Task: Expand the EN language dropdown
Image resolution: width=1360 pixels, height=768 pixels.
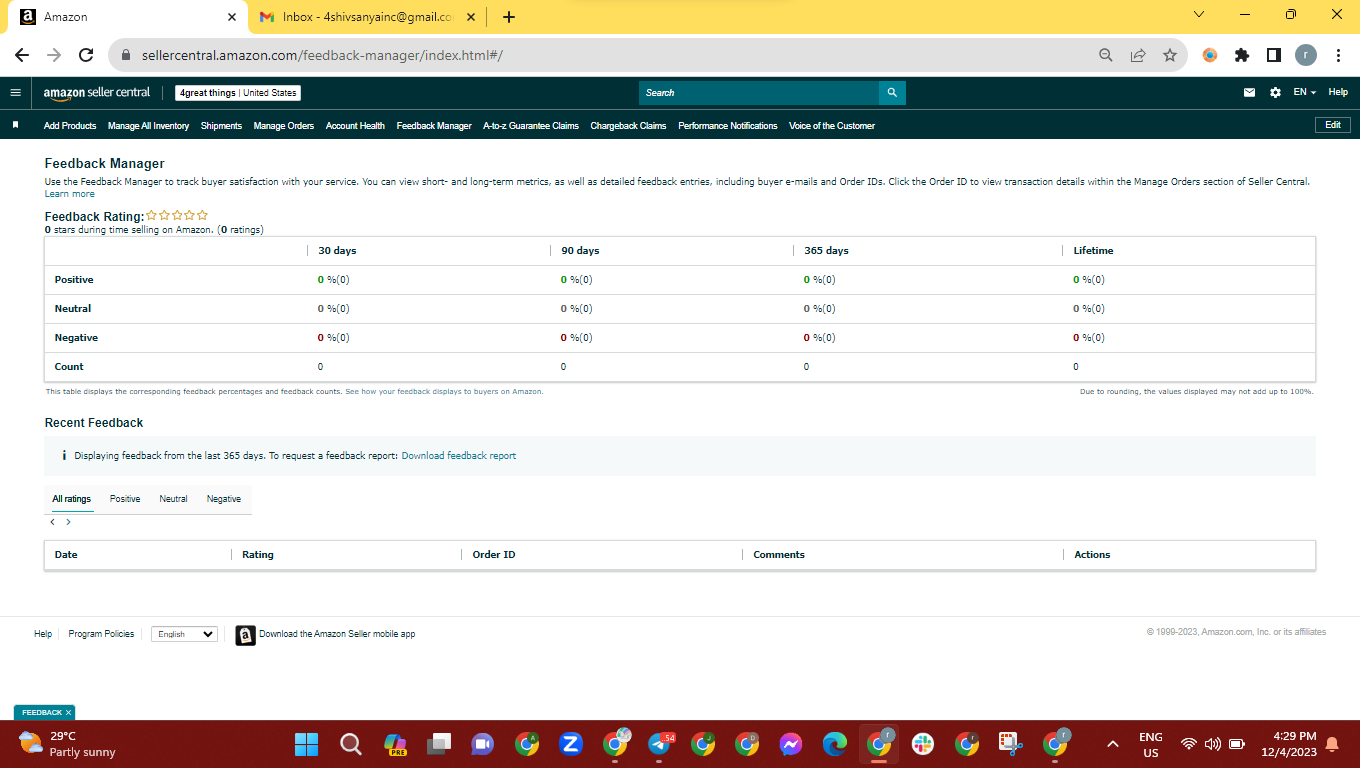Action: (1304, 93)
